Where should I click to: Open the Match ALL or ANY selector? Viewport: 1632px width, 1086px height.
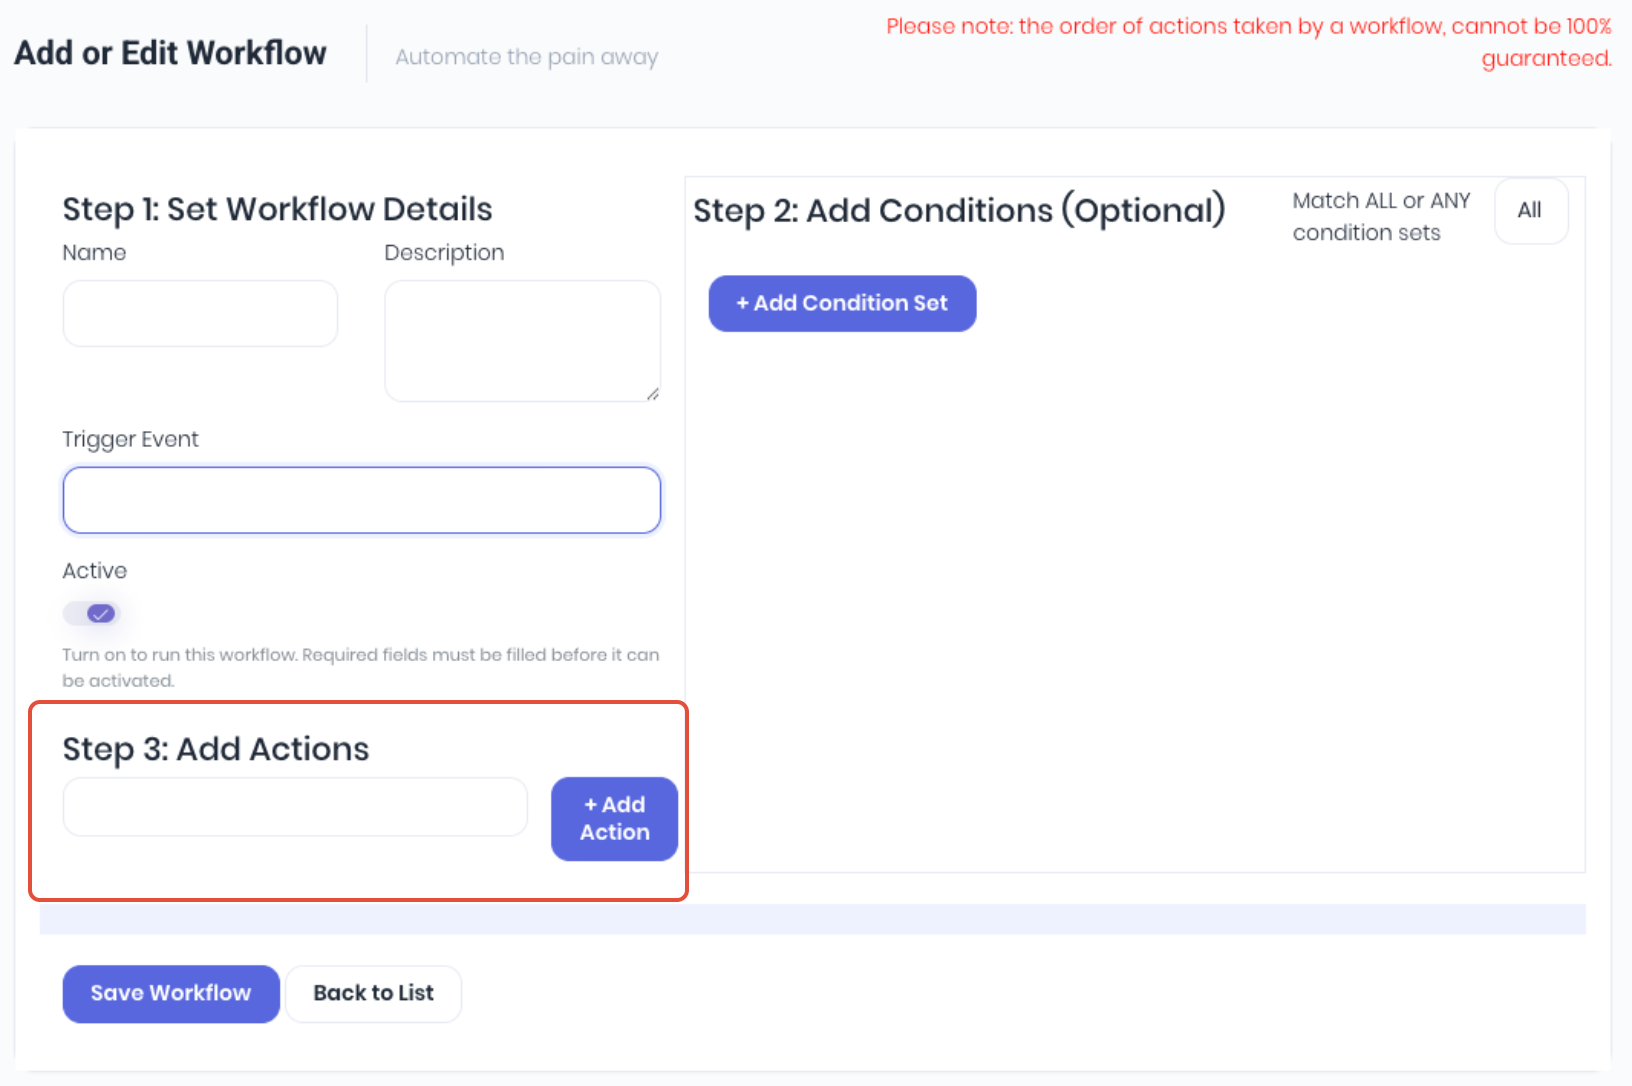(1531, 211)
